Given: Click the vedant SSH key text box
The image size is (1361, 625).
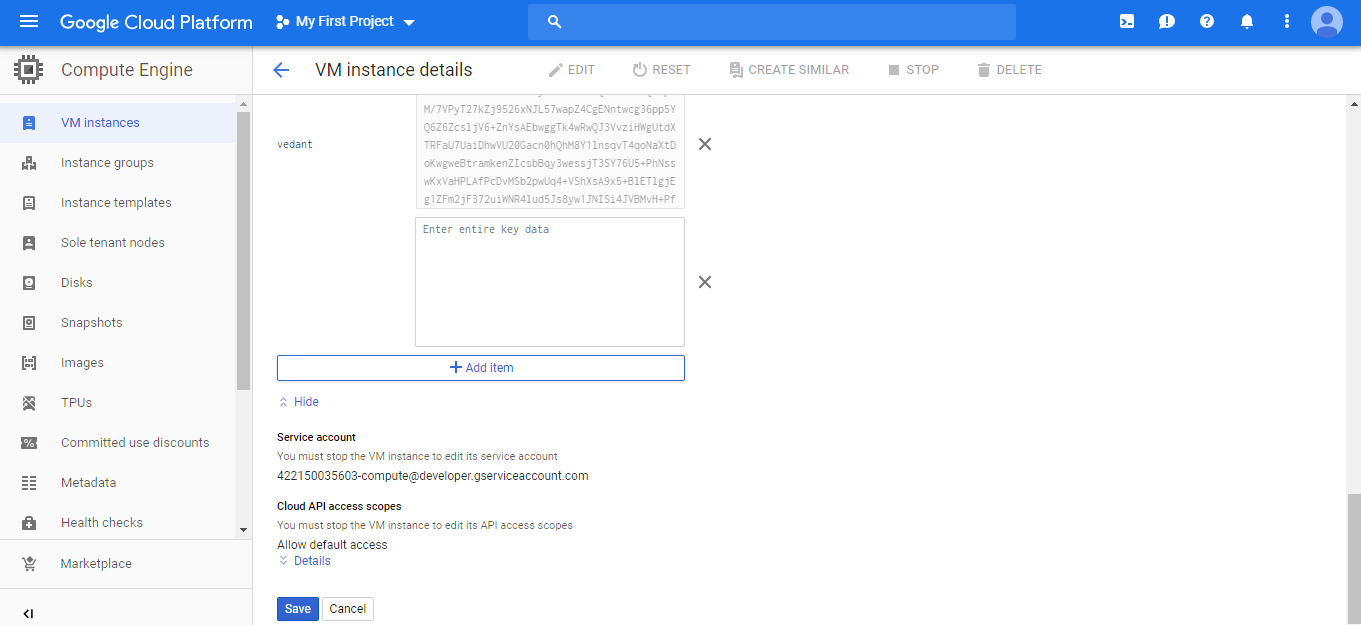Looking at the screenshot, I should click(x=550, y=152).
